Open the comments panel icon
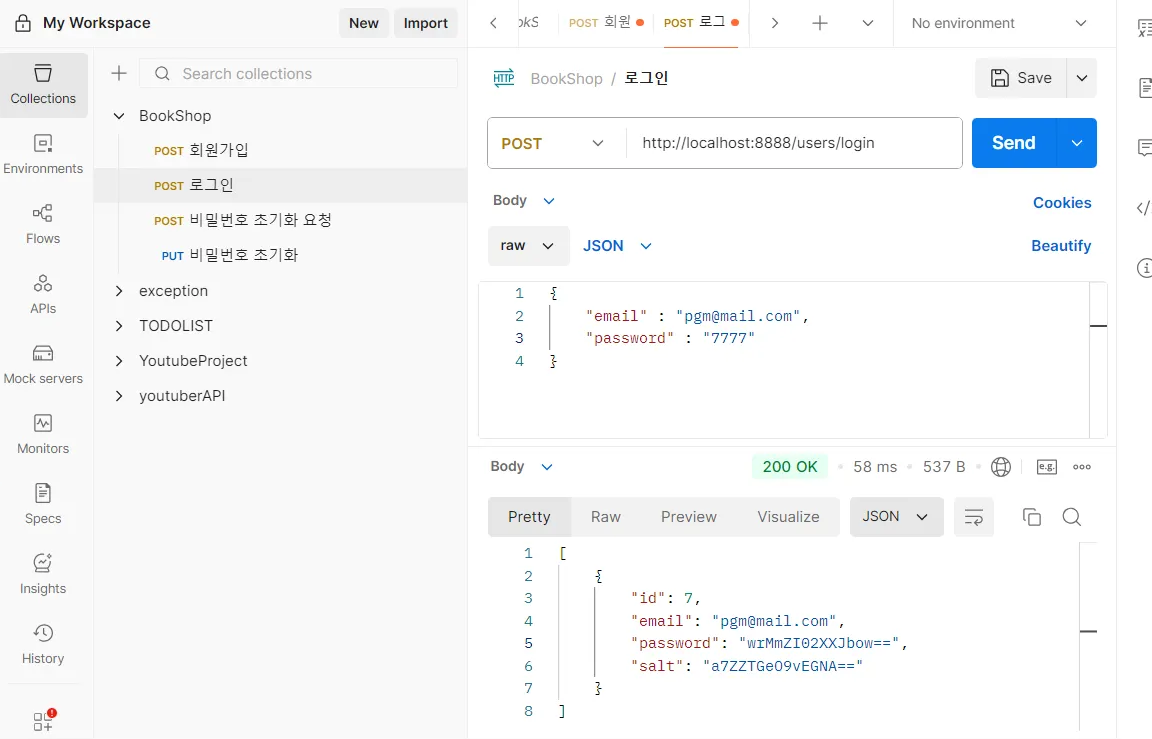 click(1144, 148)
